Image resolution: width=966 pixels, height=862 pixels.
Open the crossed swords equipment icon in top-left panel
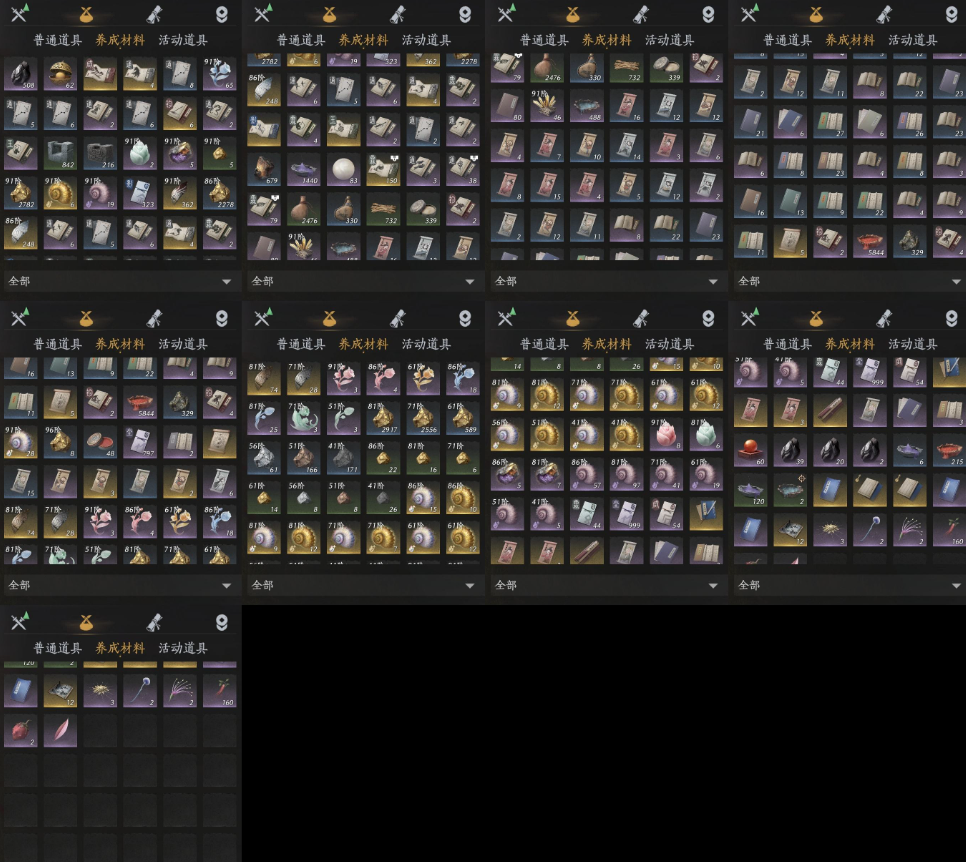tap(20, 14)
